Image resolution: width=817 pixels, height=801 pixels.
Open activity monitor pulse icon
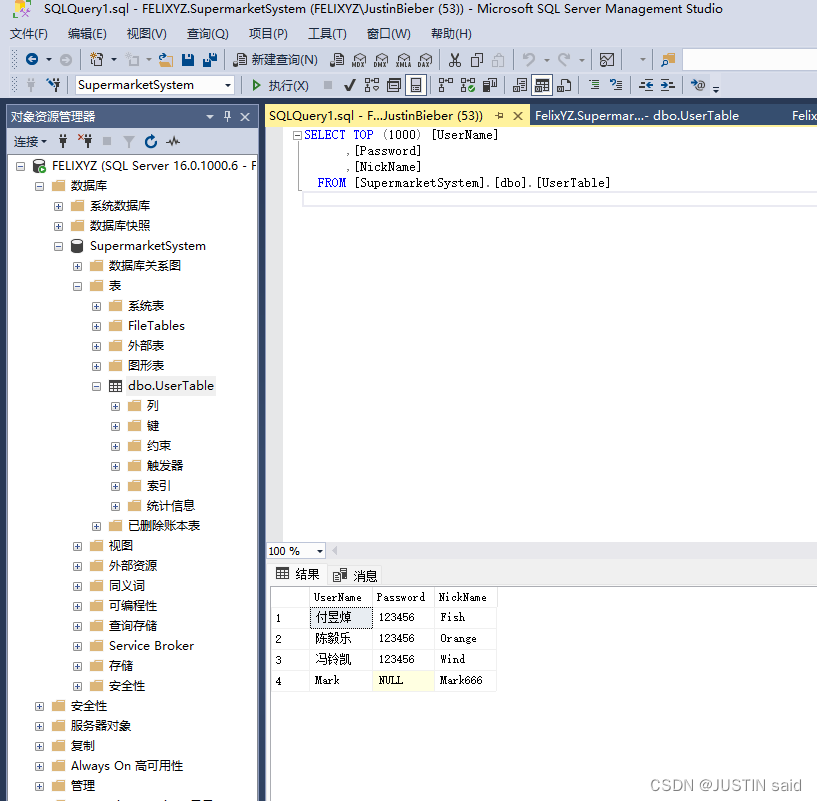[x=173, y=141]
